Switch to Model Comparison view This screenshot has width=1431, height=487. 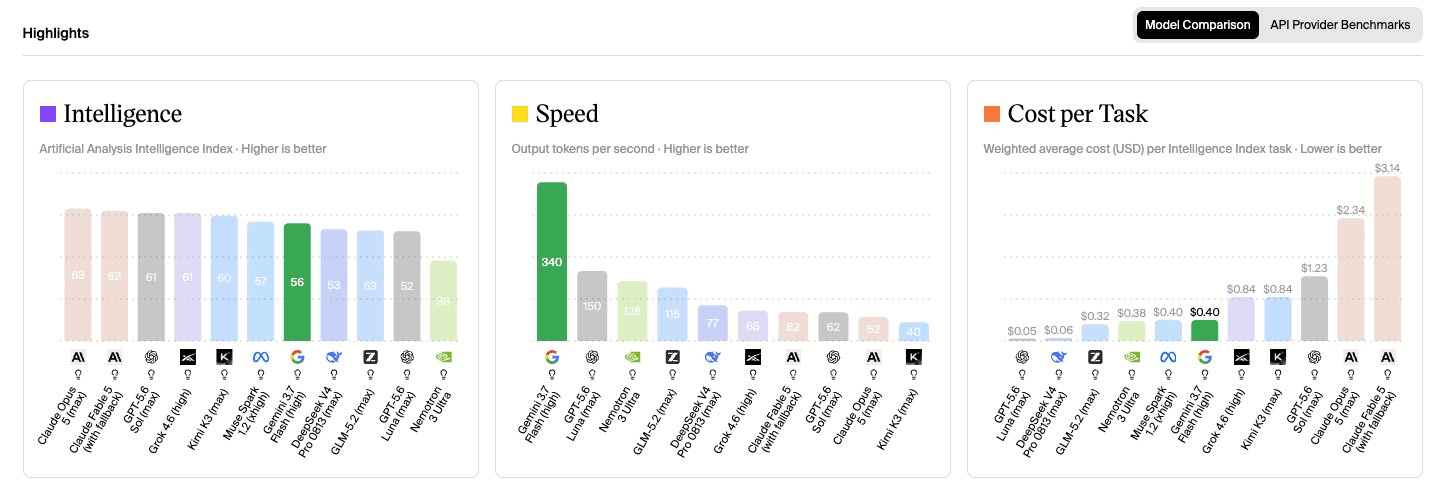pyautogui.click(x=1197, y=25)
